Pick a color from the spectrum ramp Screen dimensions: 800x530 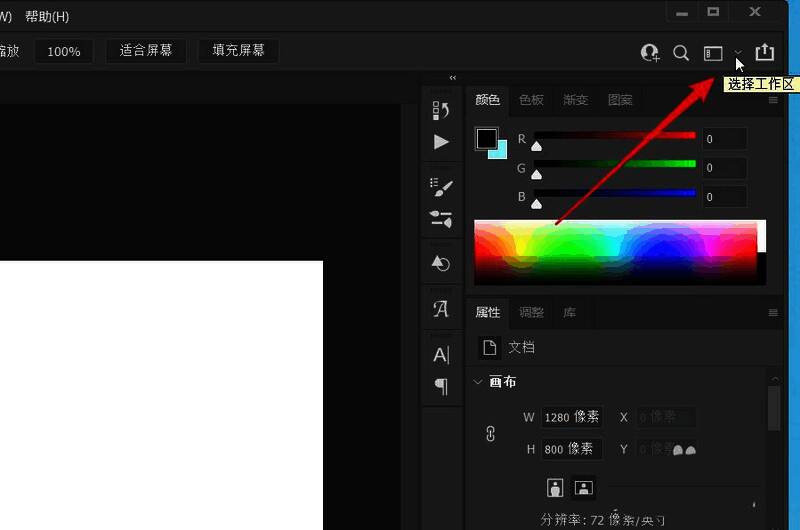click(620, 252)
